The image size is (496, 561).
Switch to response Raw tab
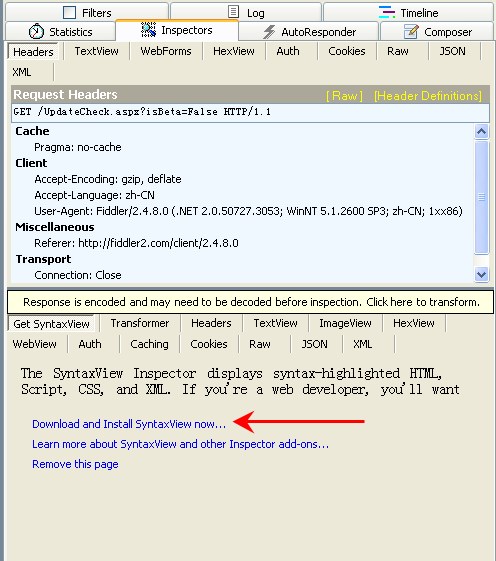point(260,344)
